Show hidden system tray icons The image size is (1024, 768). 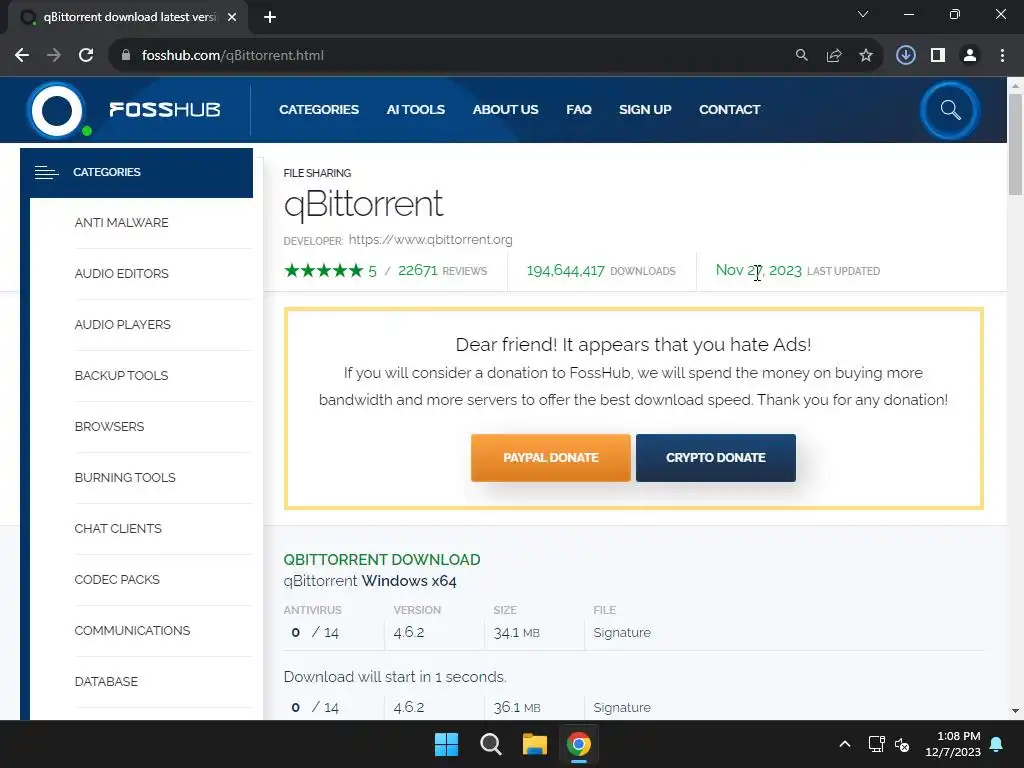pyautogui.click(x=844, y=744)
